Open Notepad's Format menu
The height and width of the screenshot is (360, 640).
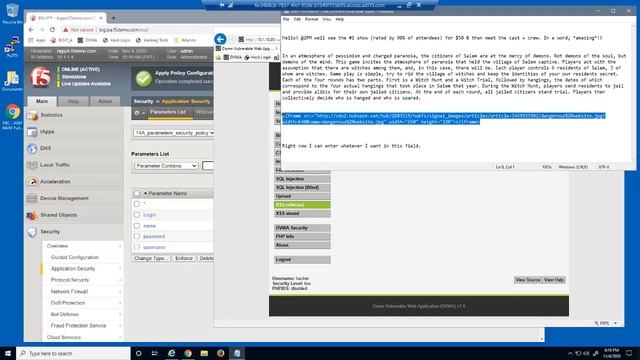tap(311, 19)
